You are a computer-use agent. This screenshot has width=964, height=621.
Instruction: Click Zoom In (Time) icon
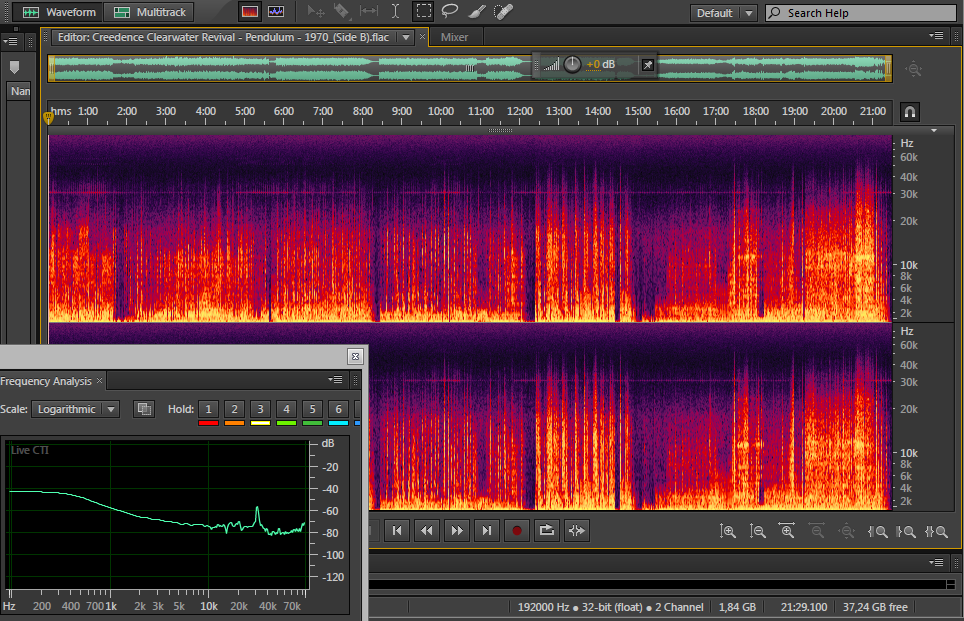point(787,531)
